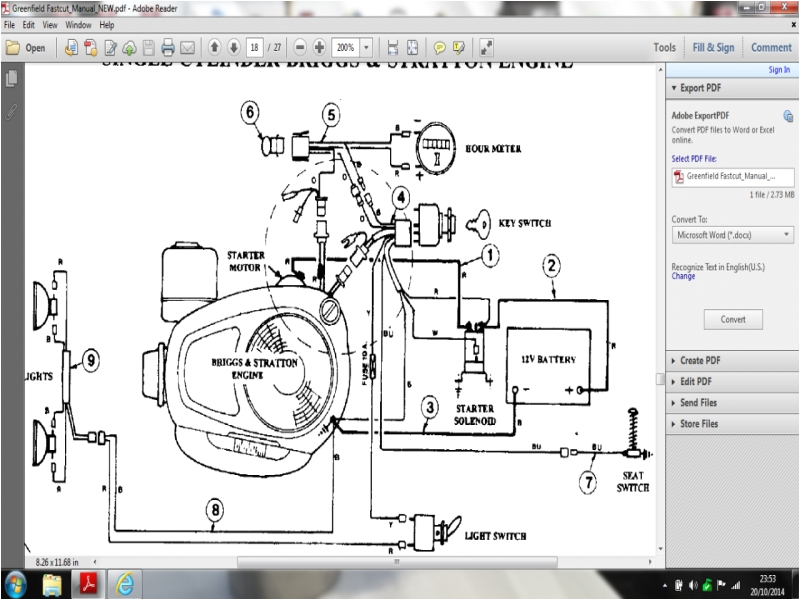Go to next page with down arrow
The image size is (800, 600).
coord(234,47)
